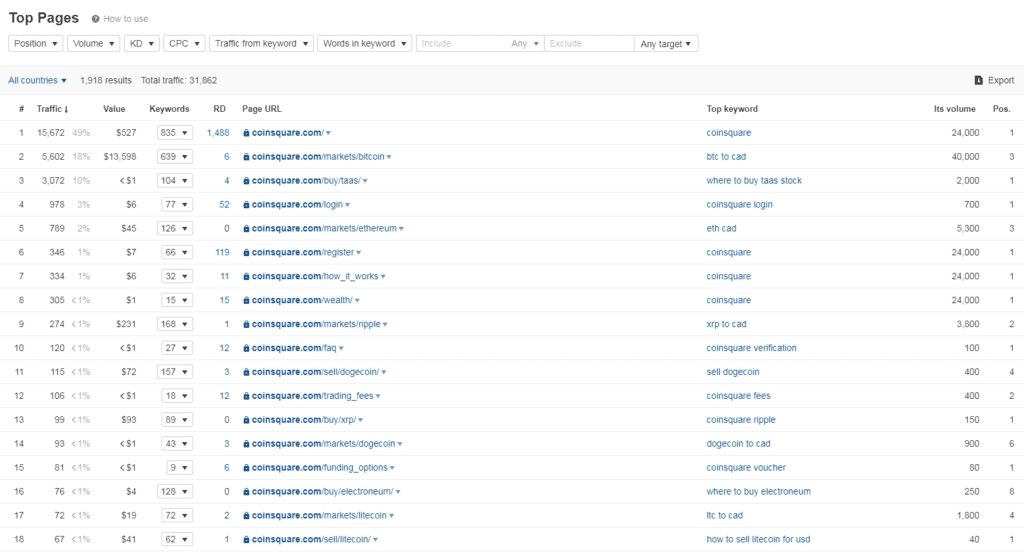Expand the arrow after coinsquare.com/markets/litecoin
The image size is (1024, 554).
[x=391, y=516]
